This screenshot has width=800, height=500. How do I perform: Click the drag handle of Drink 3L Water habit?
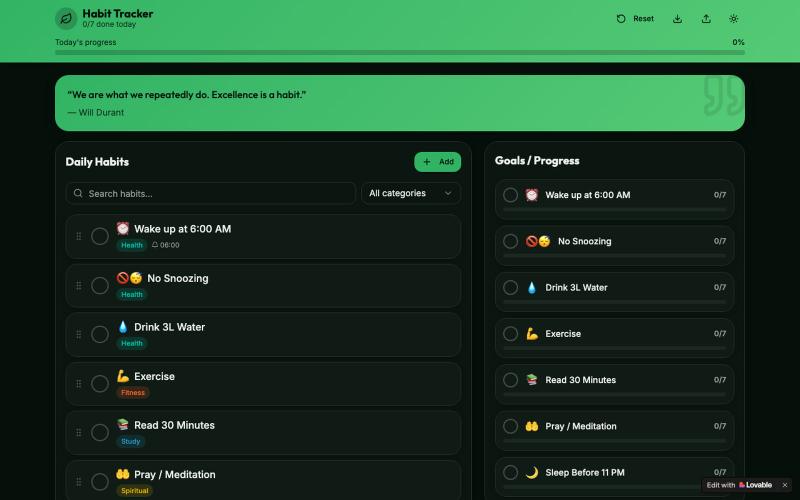pyautogui.click(x=79, y=335)
